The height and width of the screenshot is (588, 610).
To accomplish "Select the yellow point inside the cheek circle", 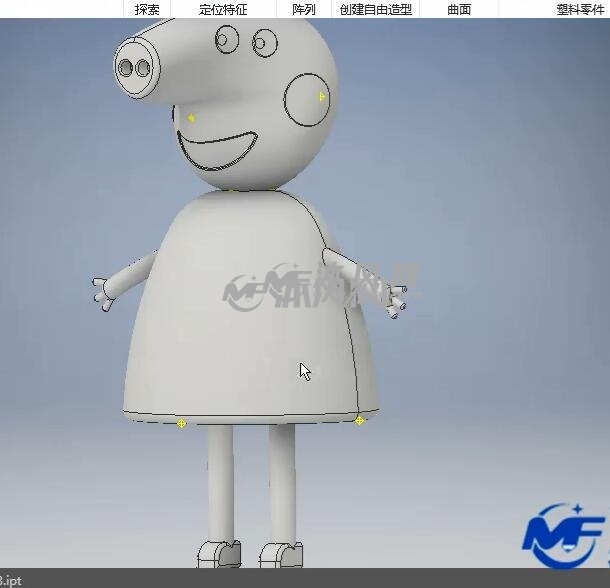I will tap(323, 97).
